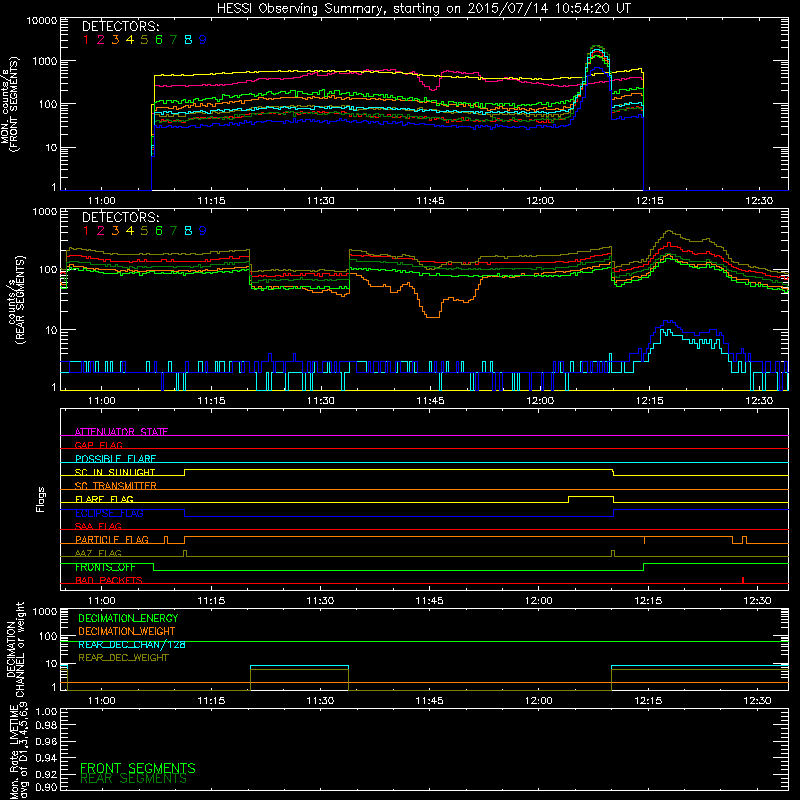The image size is (800, 800).
Task: Click the raised FLARE FLAG step segment
Action: click(x=591, y=496)
